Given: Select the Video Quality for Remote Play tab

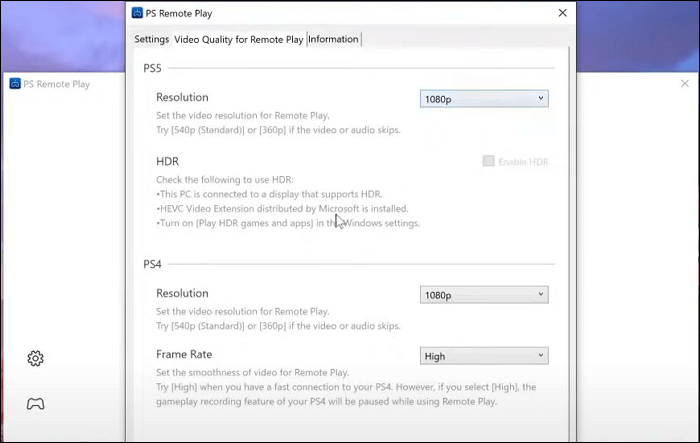Looking at the screenshot, I should 238,39.
